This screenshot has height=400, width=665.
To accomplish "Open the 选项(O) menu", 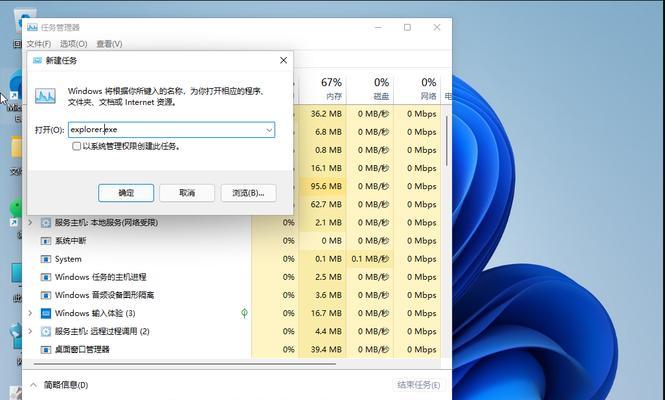I will pos(73,44).
